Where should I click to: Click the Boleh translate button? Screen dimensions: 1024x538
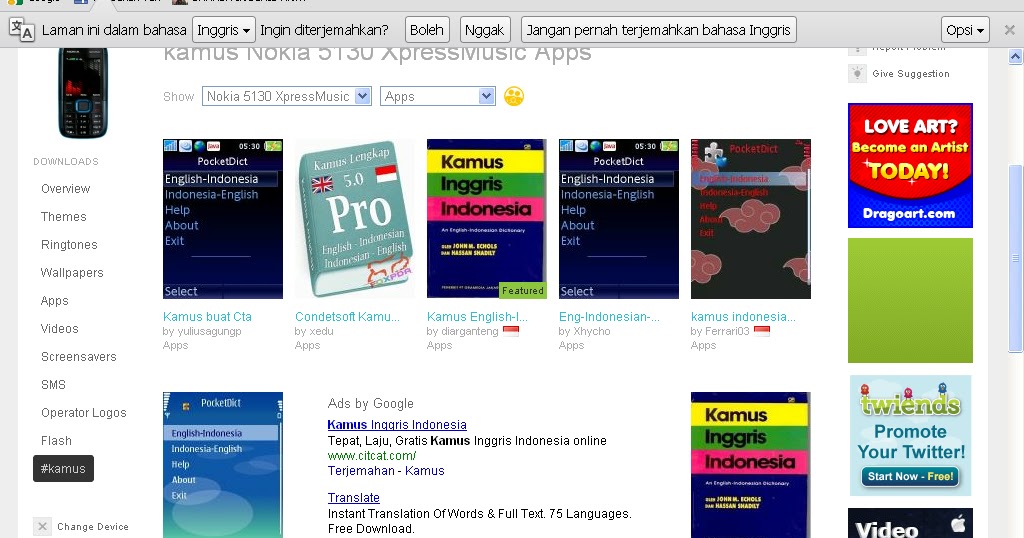426,30
